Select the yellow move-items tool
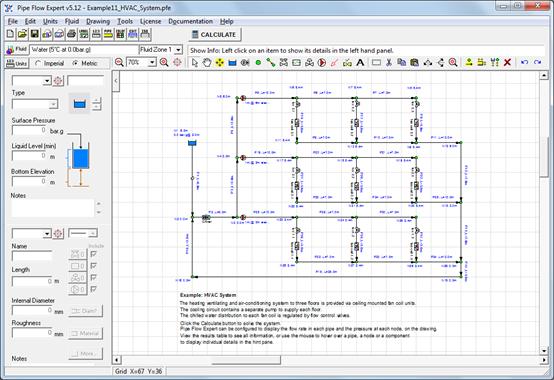Viewport: 554px width, 380px height. (220, 63)
